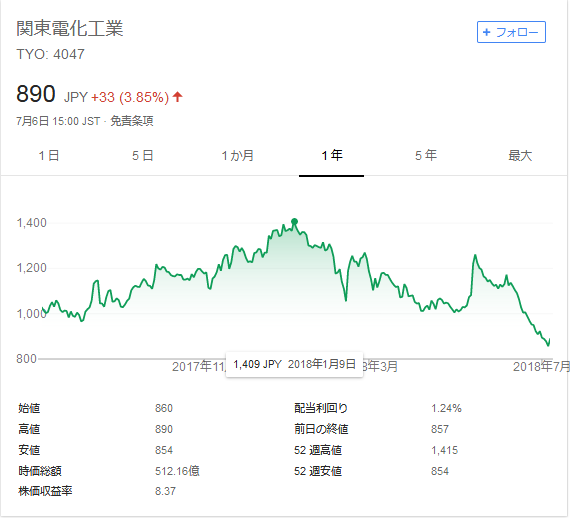This screenshot has height=518, width=577.
Task: Click the red up-arrow price change icon
Action: 177,97
